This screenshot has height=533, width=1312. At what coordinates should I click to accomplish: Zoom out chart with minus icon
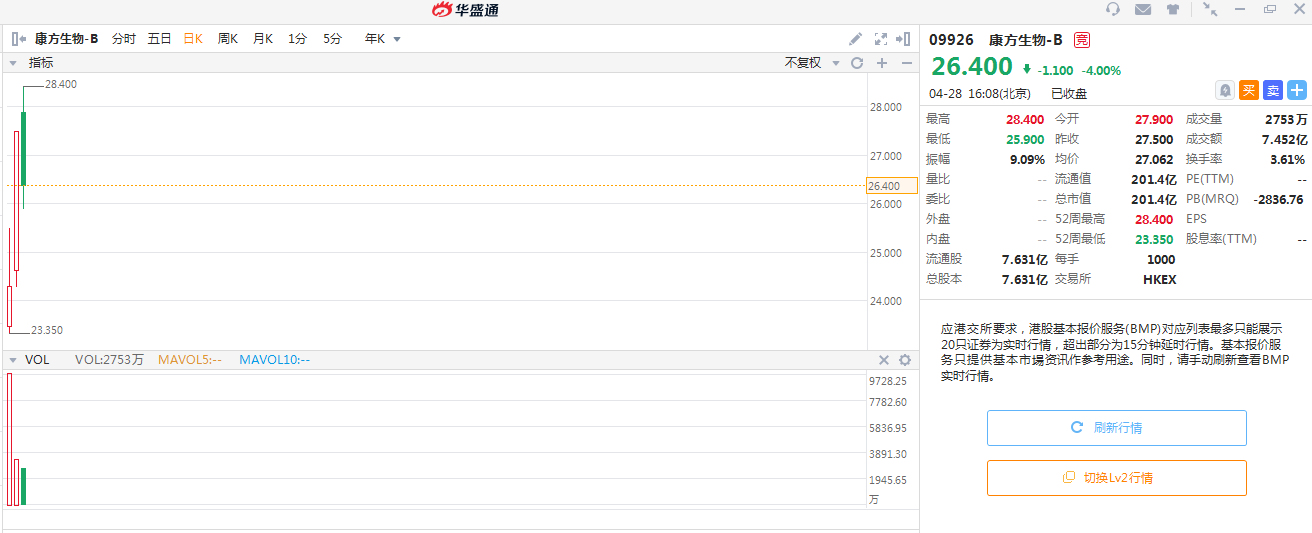tap(907, 63)
